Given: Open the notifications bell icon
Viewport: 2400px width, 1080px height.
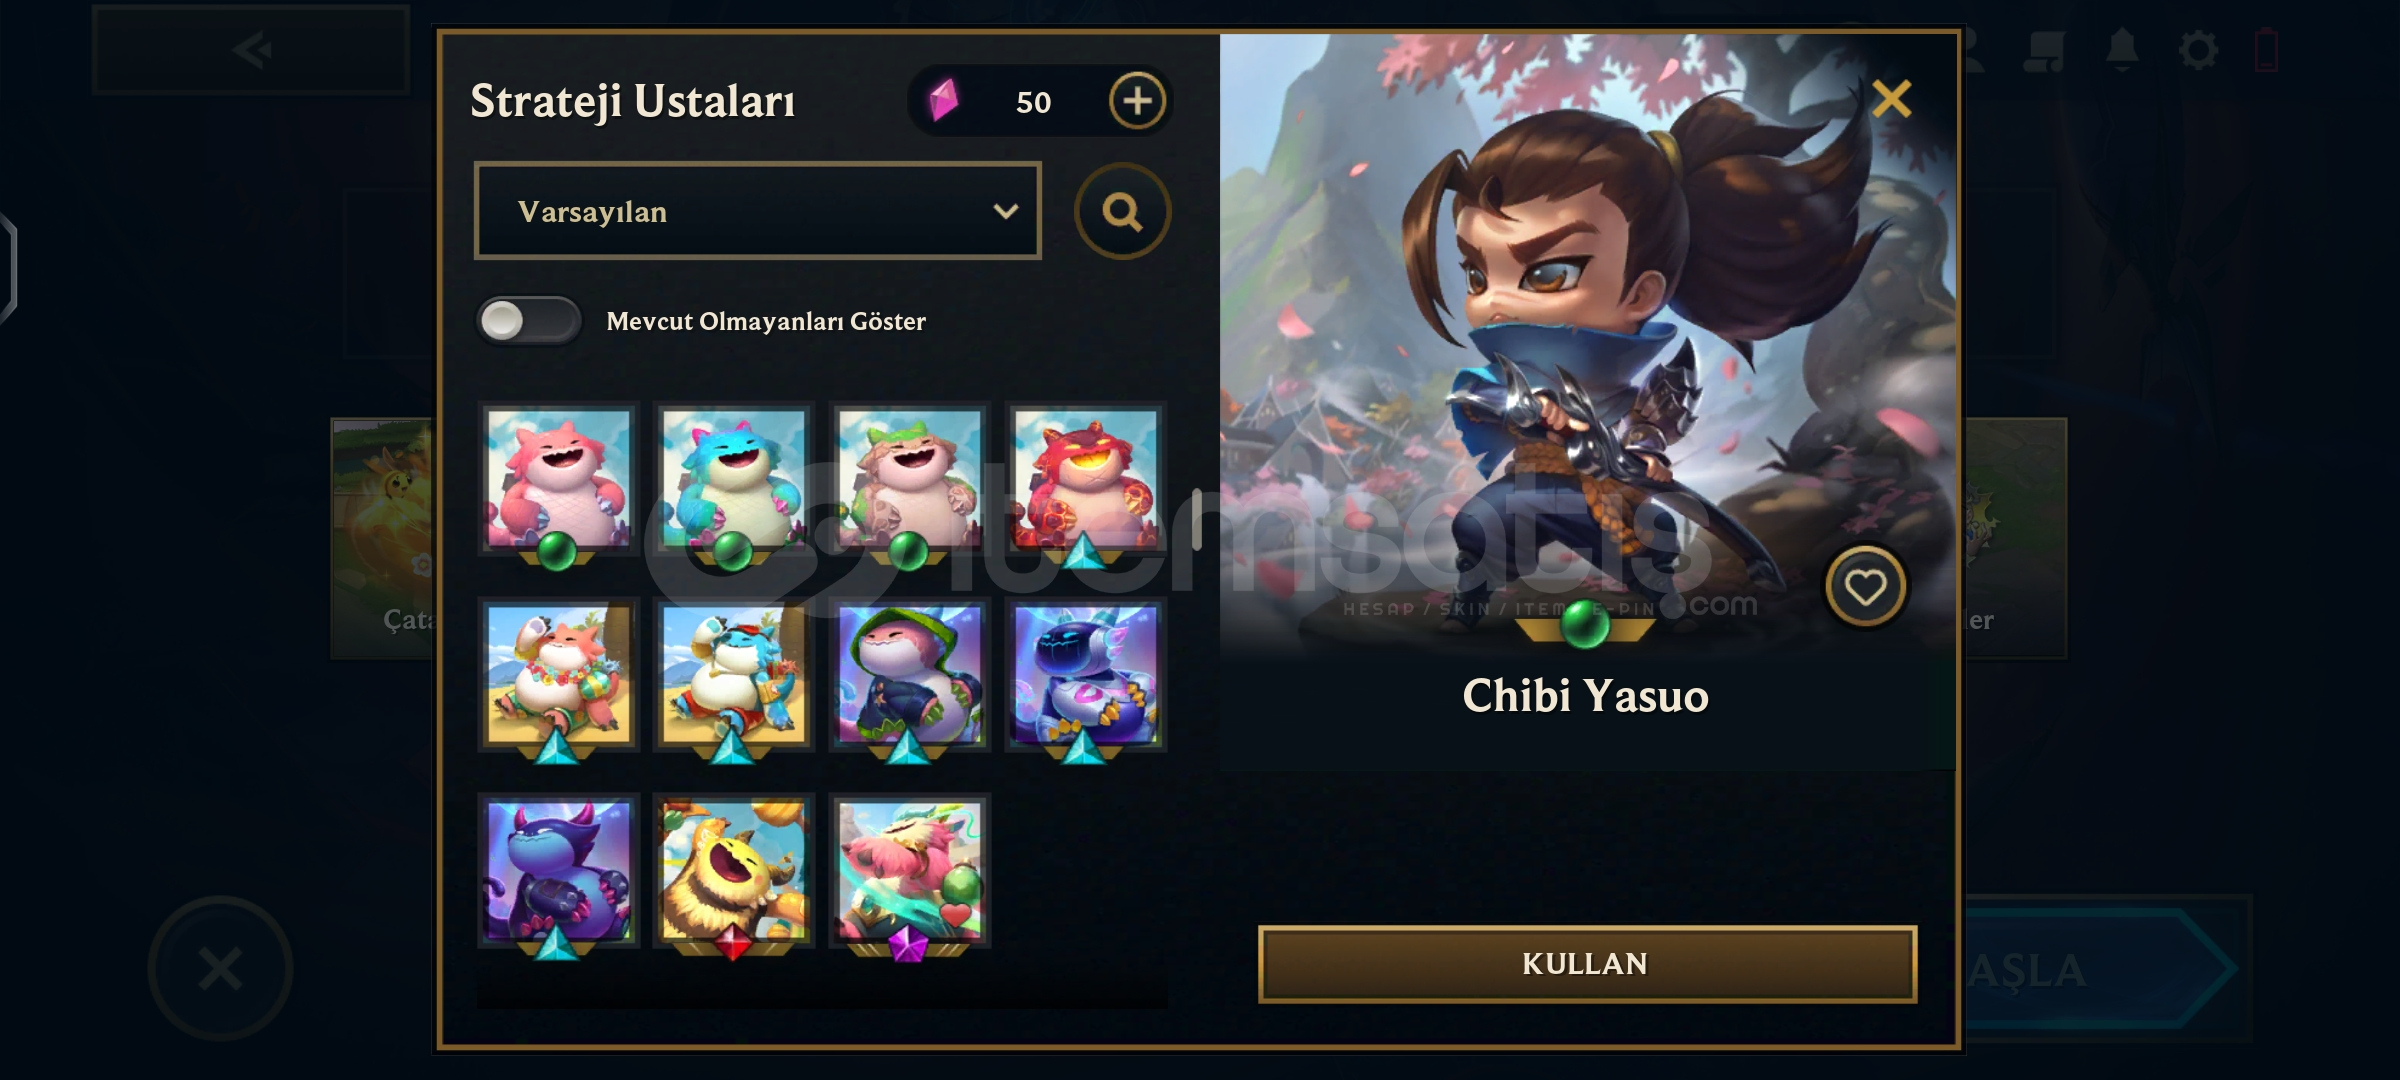Looking at the screenshot, I should tap(2122, 49).
